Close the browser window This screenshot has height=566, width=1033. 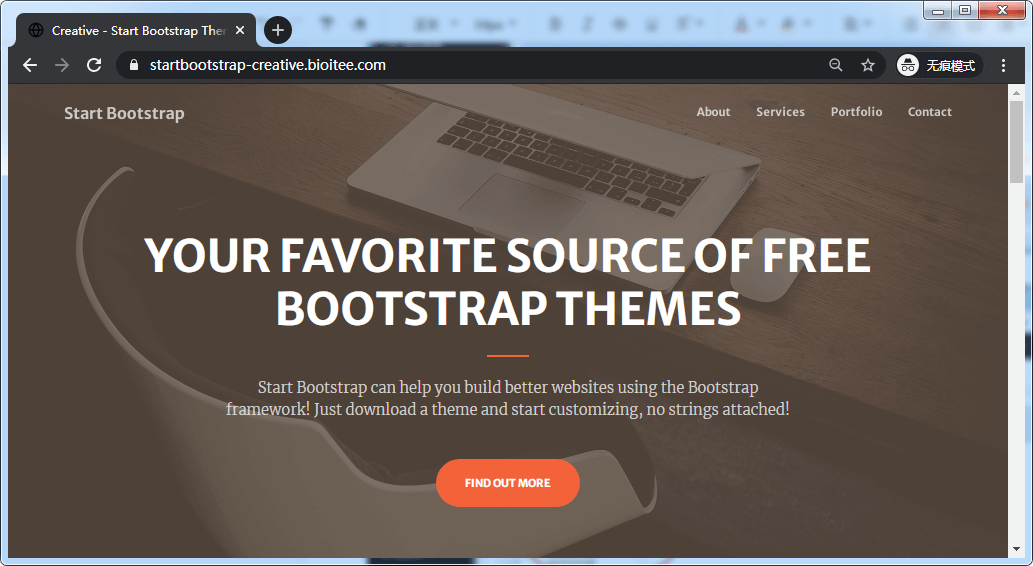1002,10
